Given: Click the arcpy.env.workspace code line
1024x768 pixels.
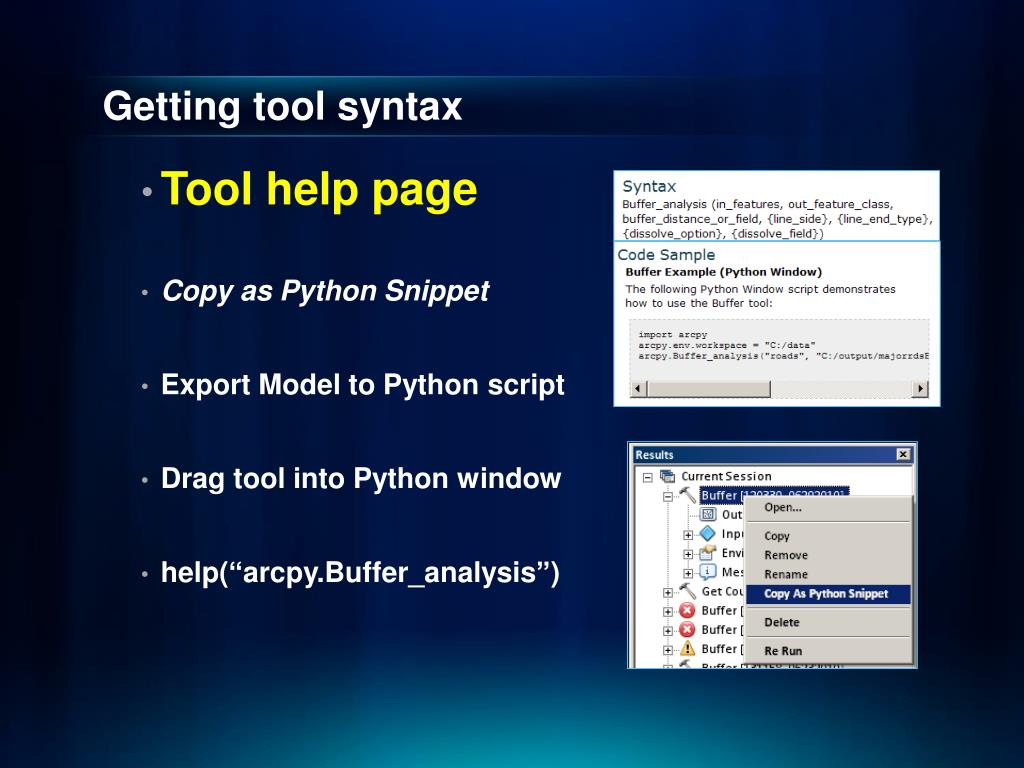Looking at the screenshot, I should (727, 345).
